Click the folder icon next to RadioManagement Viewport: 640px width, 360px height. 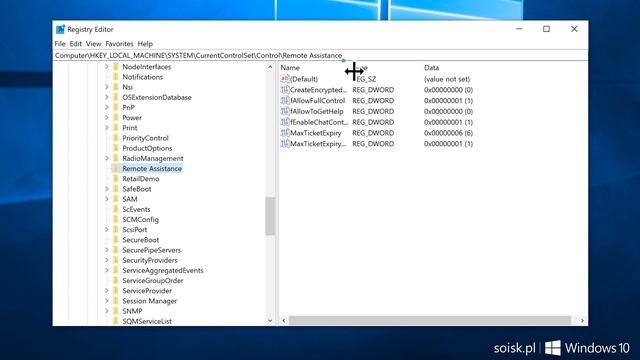(x=116, y=158)
